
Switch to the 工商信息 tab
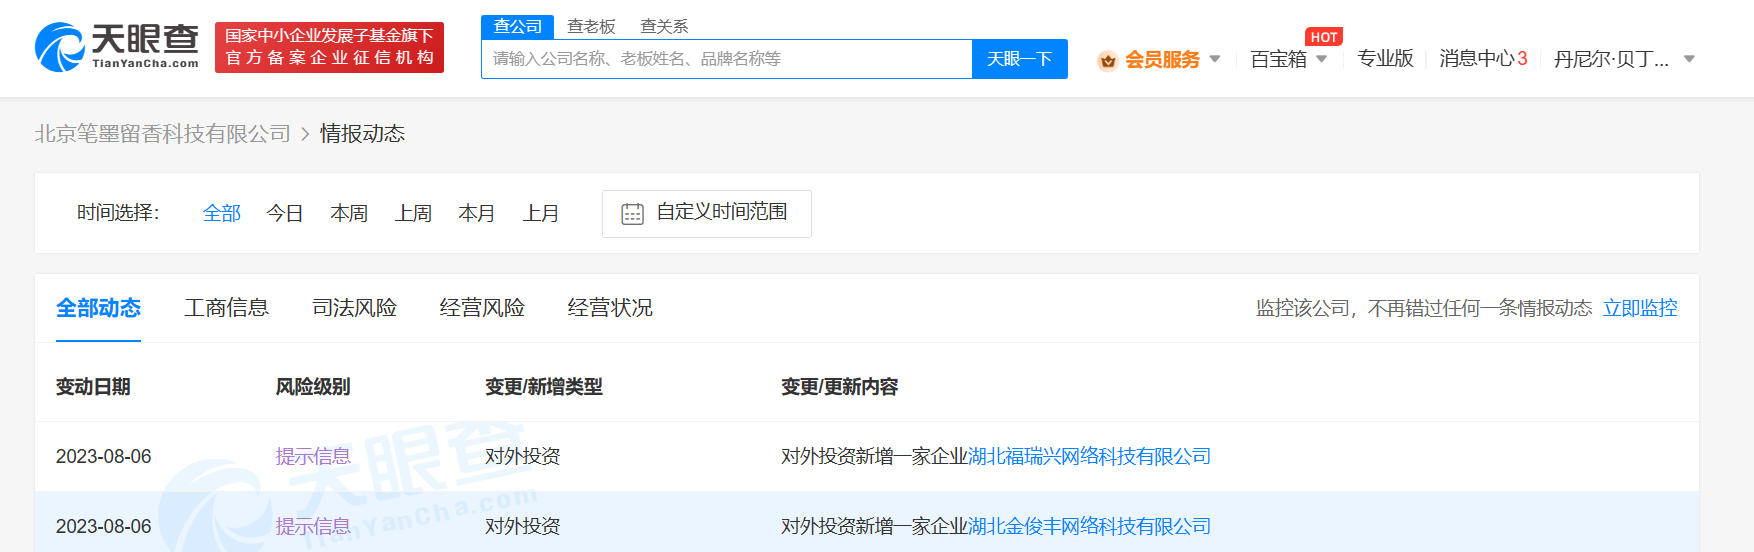click(x=226, y=308)
